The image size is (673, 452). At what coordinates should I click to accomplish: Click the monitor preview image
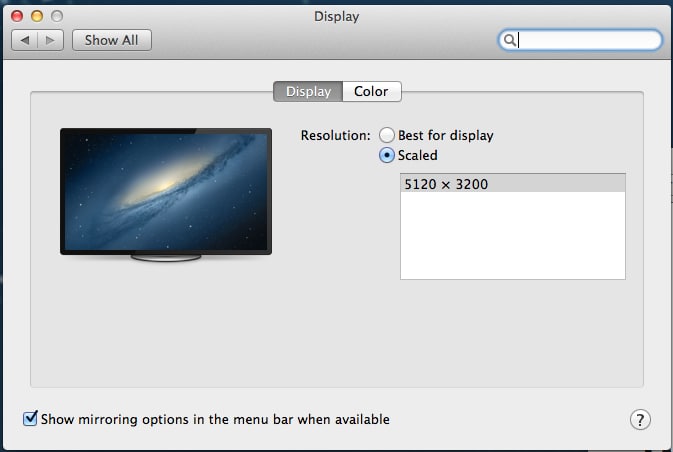(x=166, y=194)
